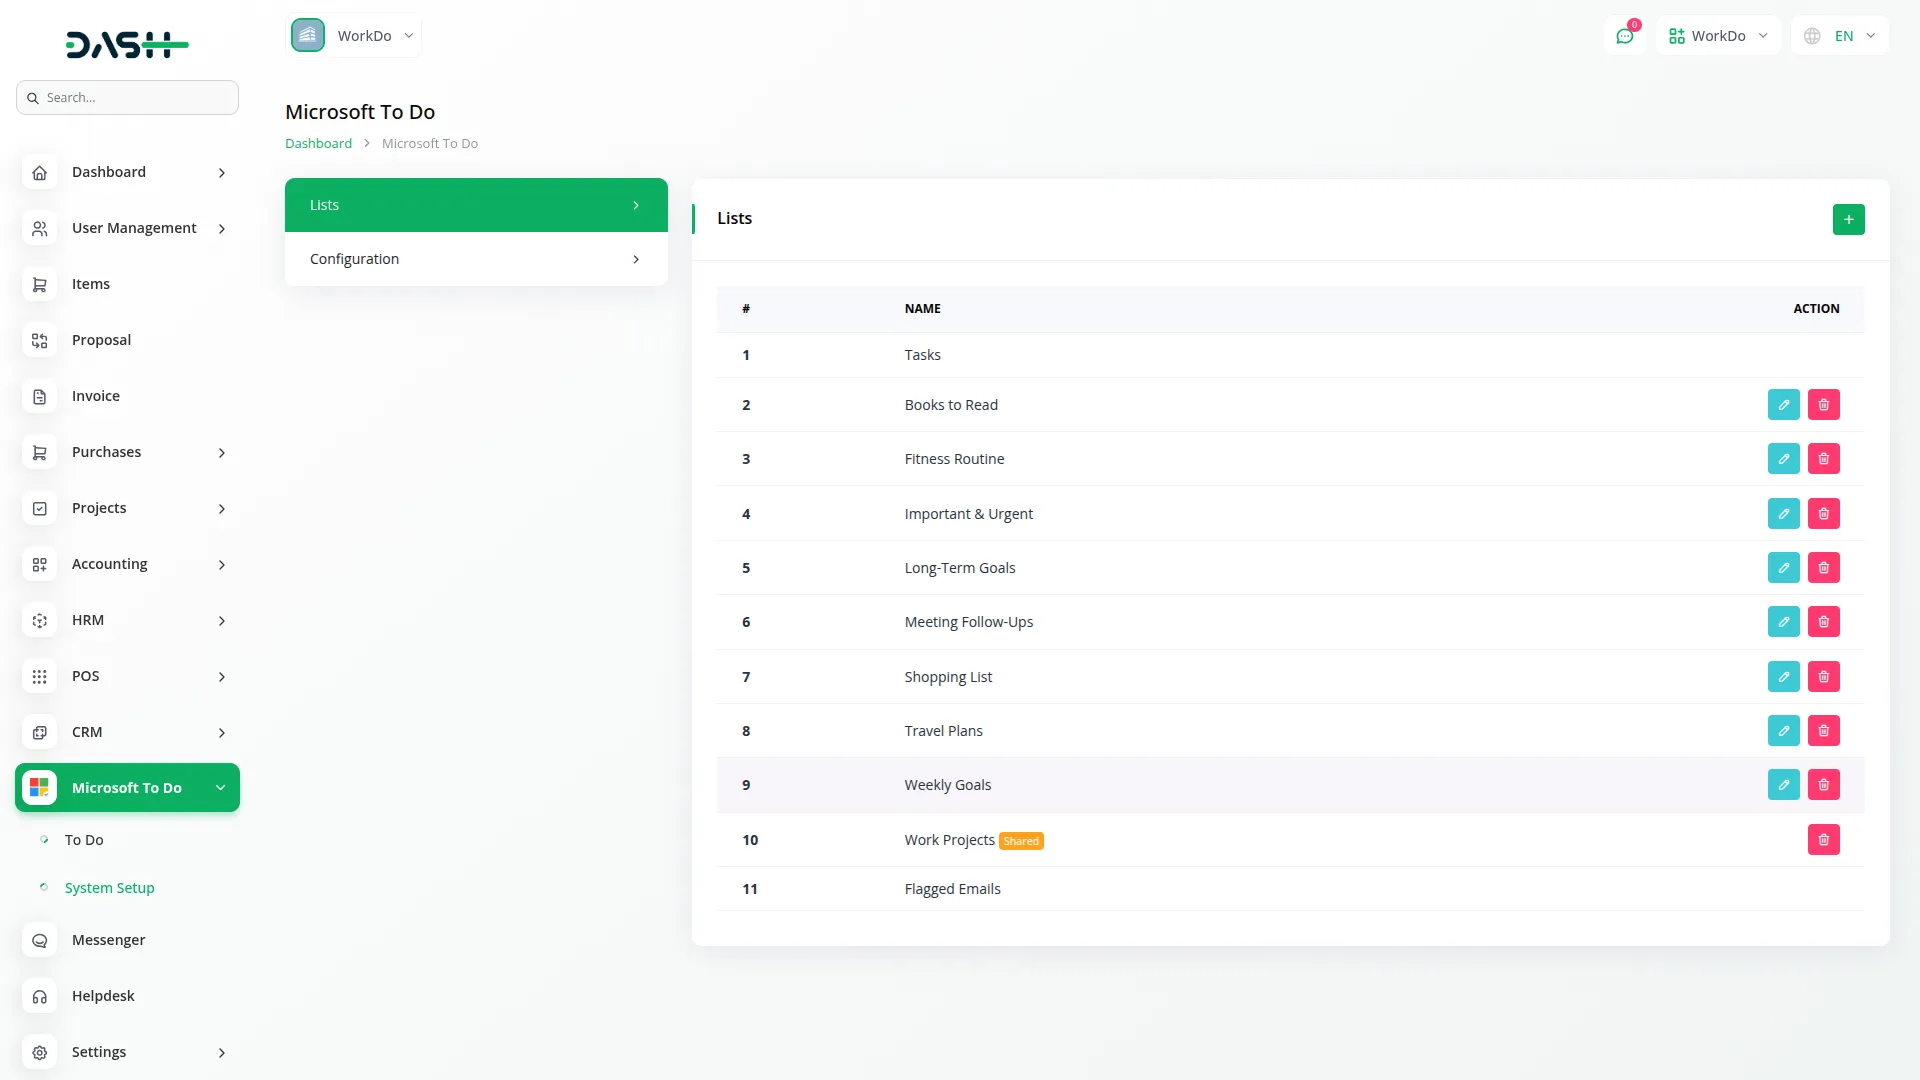
Task: Delete the Meeting Follow-Ups list
Action: click(1823, 622)
